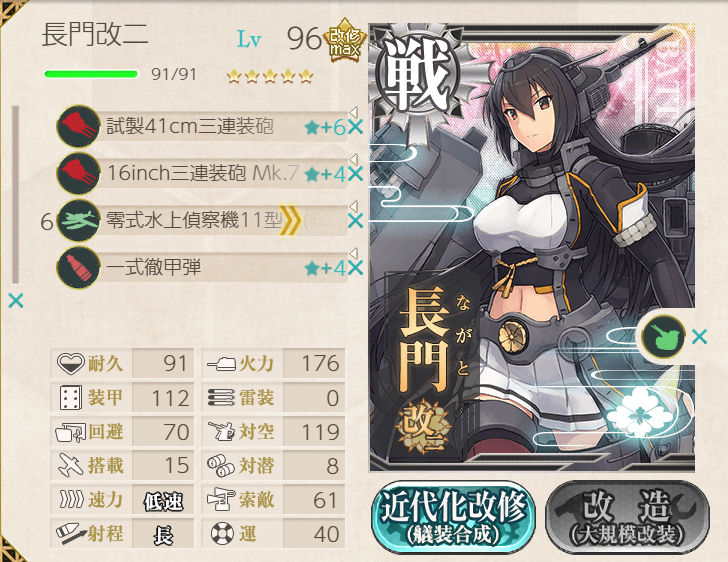The width and height of the screenshot is (728, 562).
Task: Click the 改修max gold star badge
Action: [x=345, y=41]
